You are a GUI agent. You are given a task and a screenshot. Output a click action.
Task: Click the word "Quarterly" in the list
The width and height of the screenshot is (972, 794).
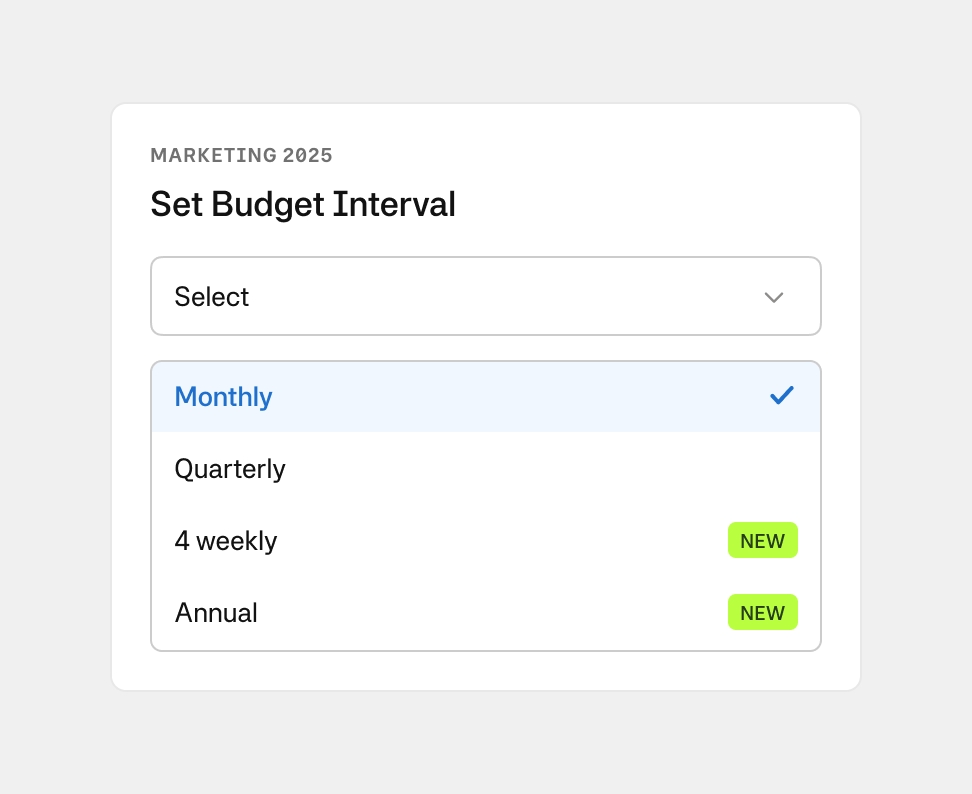pyautogui.click(x=230, y=469)
